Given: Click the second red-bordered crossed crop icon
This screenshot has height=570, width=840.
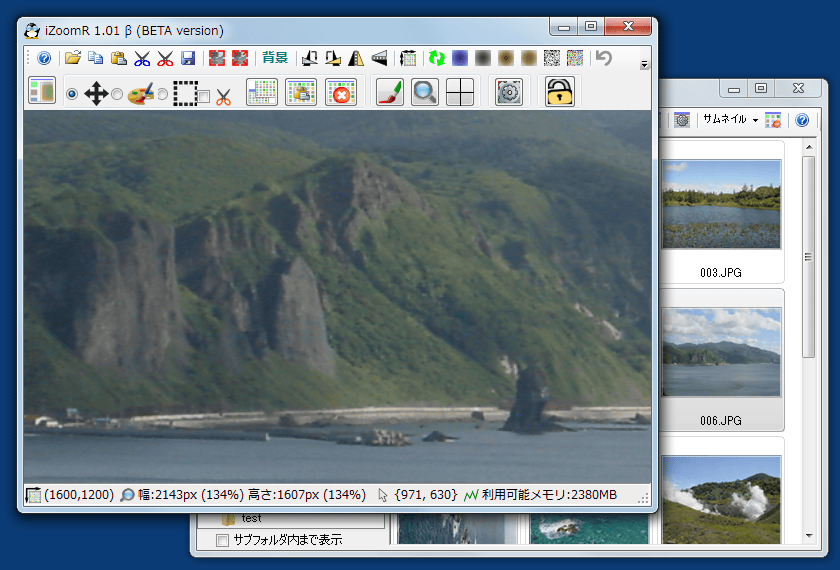Looking at the screenshot, I should tap(239, 58).
